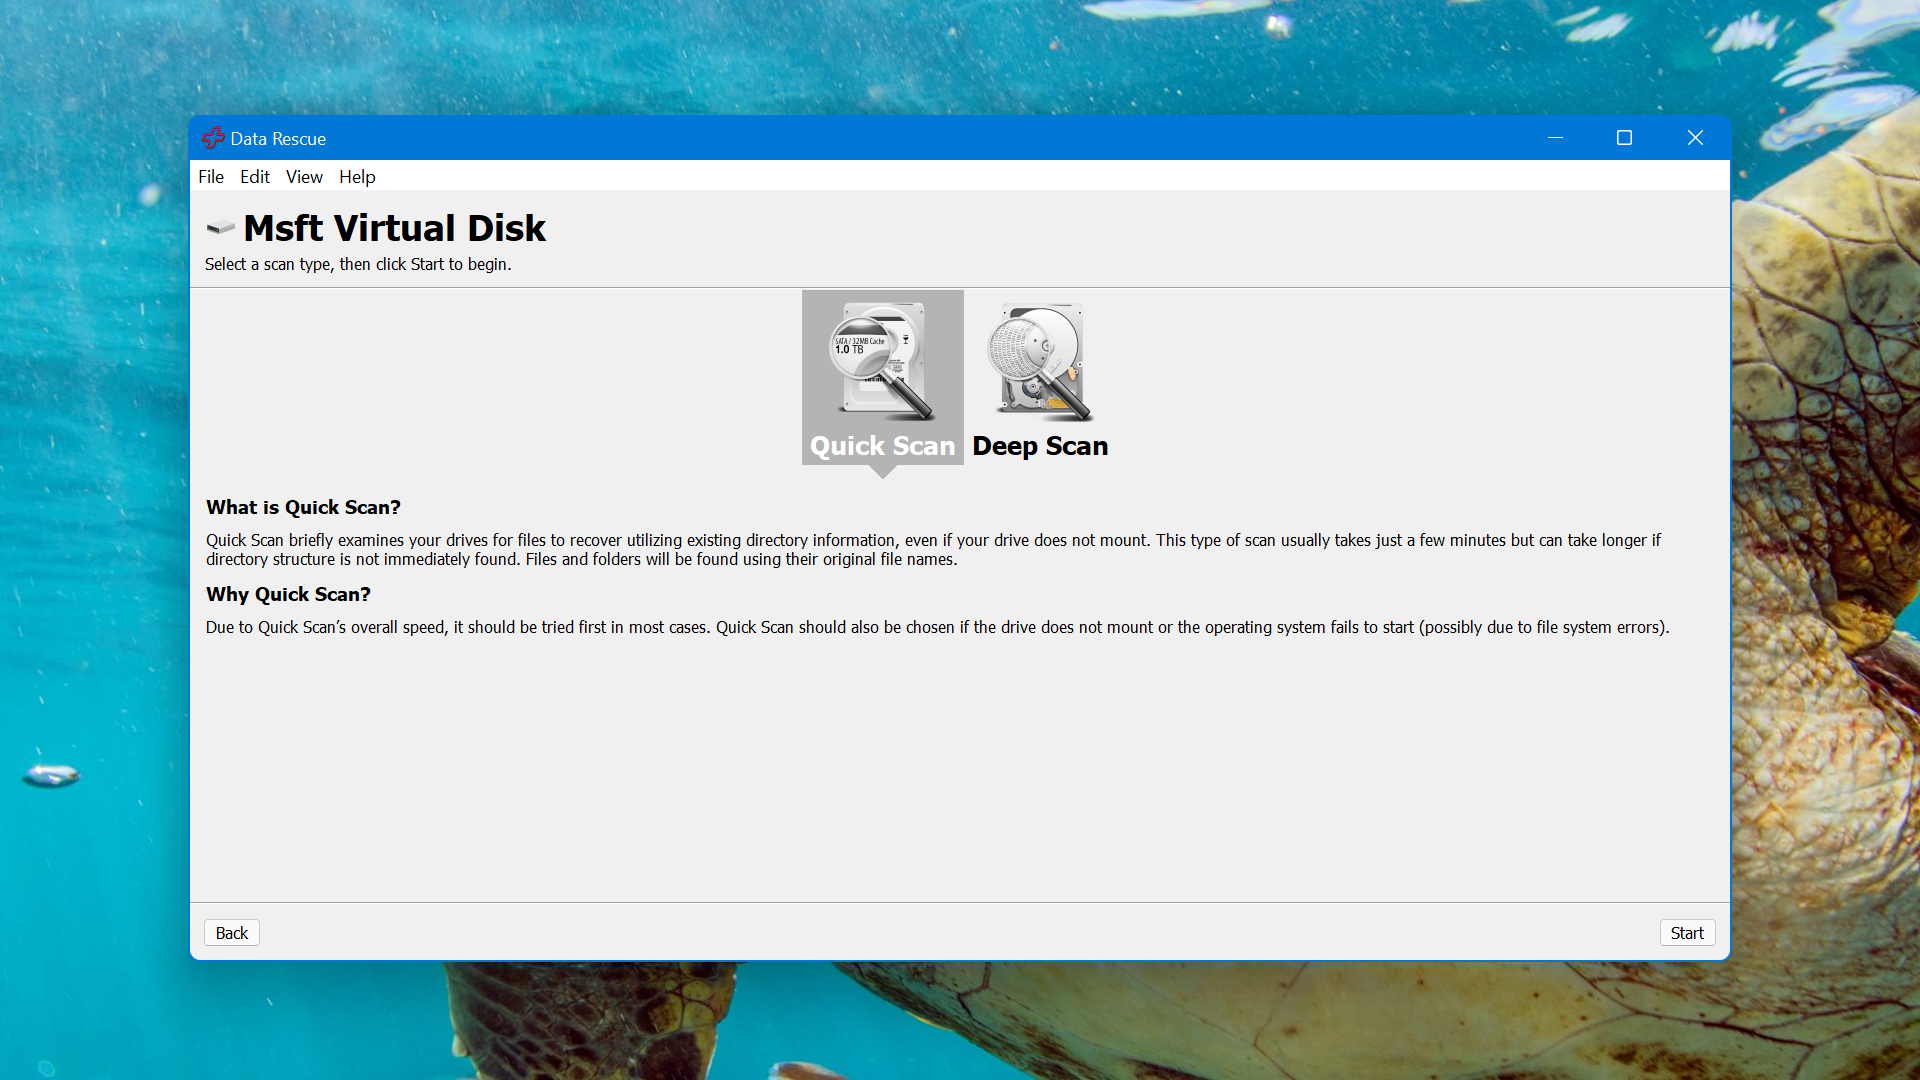This screenshot has width=1920, height=1080.
Task: Click the 'Data Rescue' window title text
Action: click(x=278, y=139)
